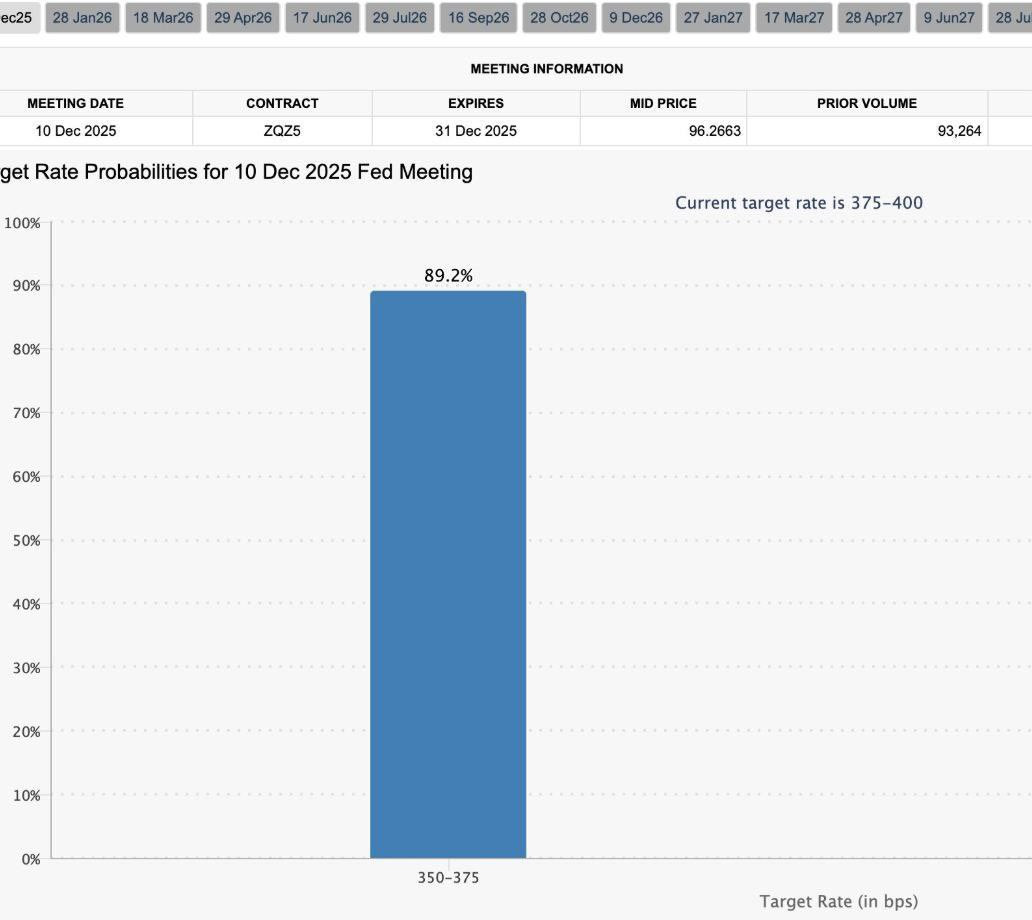Viewport: 1032px width, 920px height.
Task: Click the 350-375 x-axis label
Action: click(448, 877)
